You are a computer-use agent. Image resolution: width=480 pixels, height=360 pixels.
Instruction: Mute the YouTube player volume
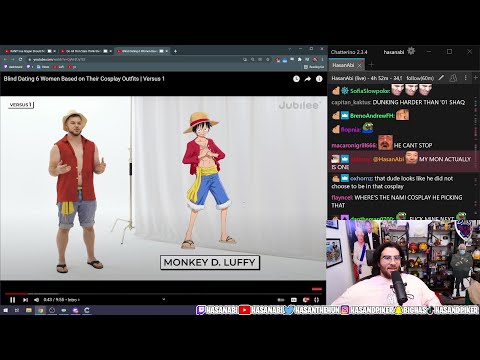pos(36,300)
